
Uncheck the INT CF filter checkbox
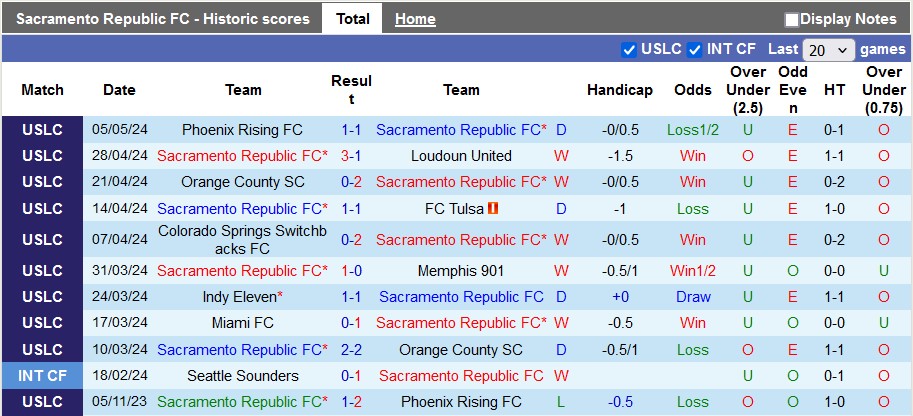(695, 49)
